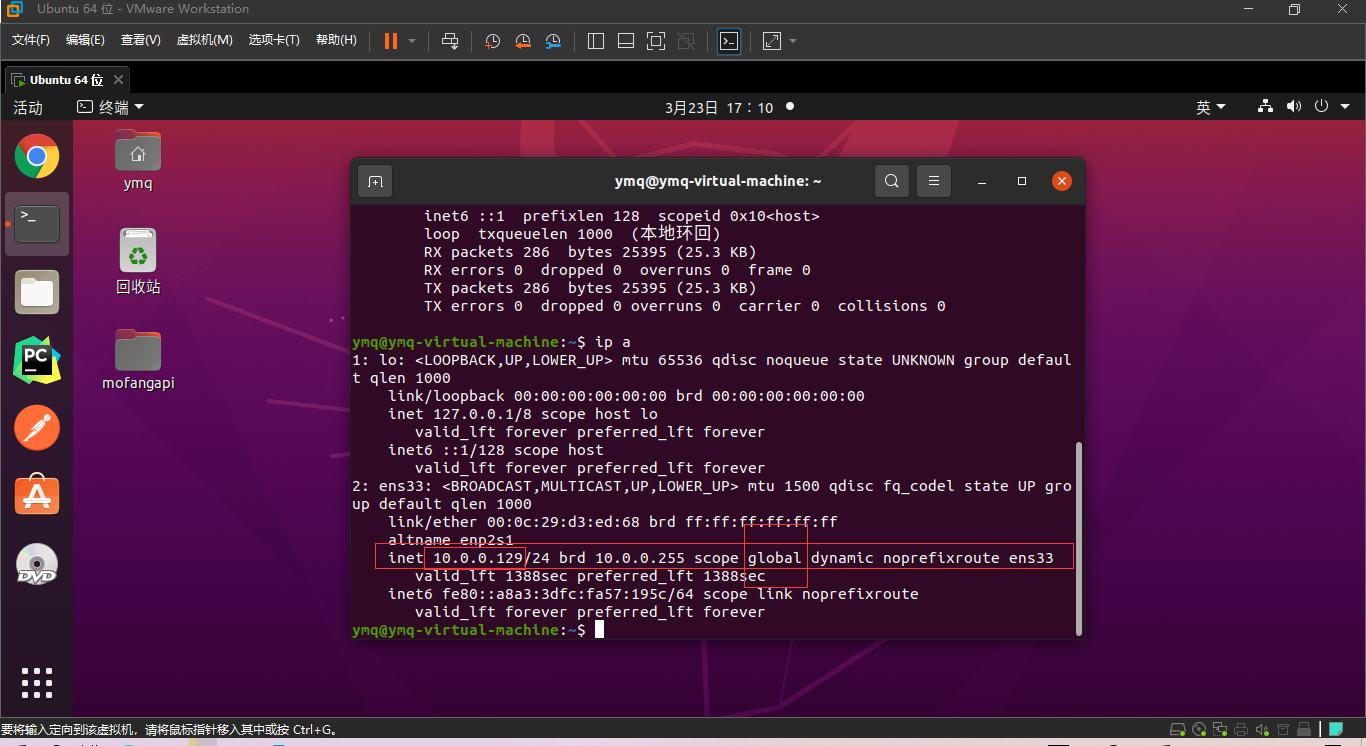The image size is (1366, 746).
Task: Click the sound card status icon
Action: click(x=1262, y=731)
